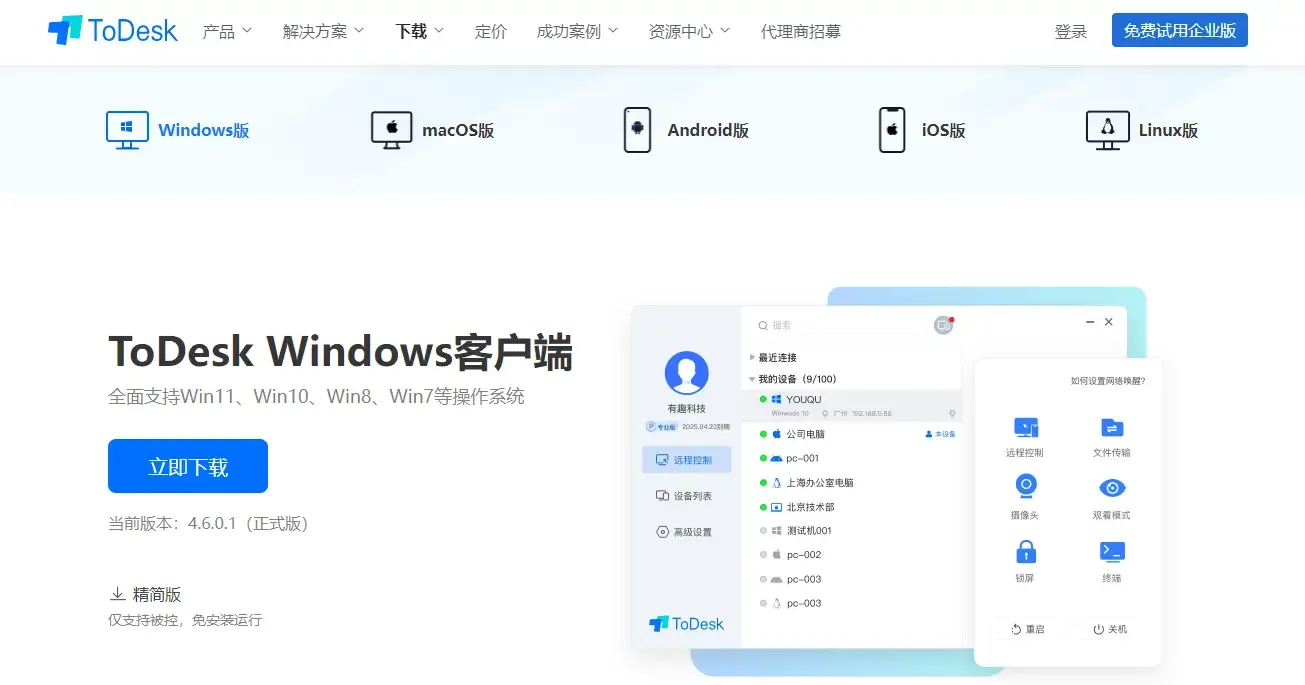1305x685 pixels.
Task: Open the 下载 dropdown menu
Action: coord(417,31)
